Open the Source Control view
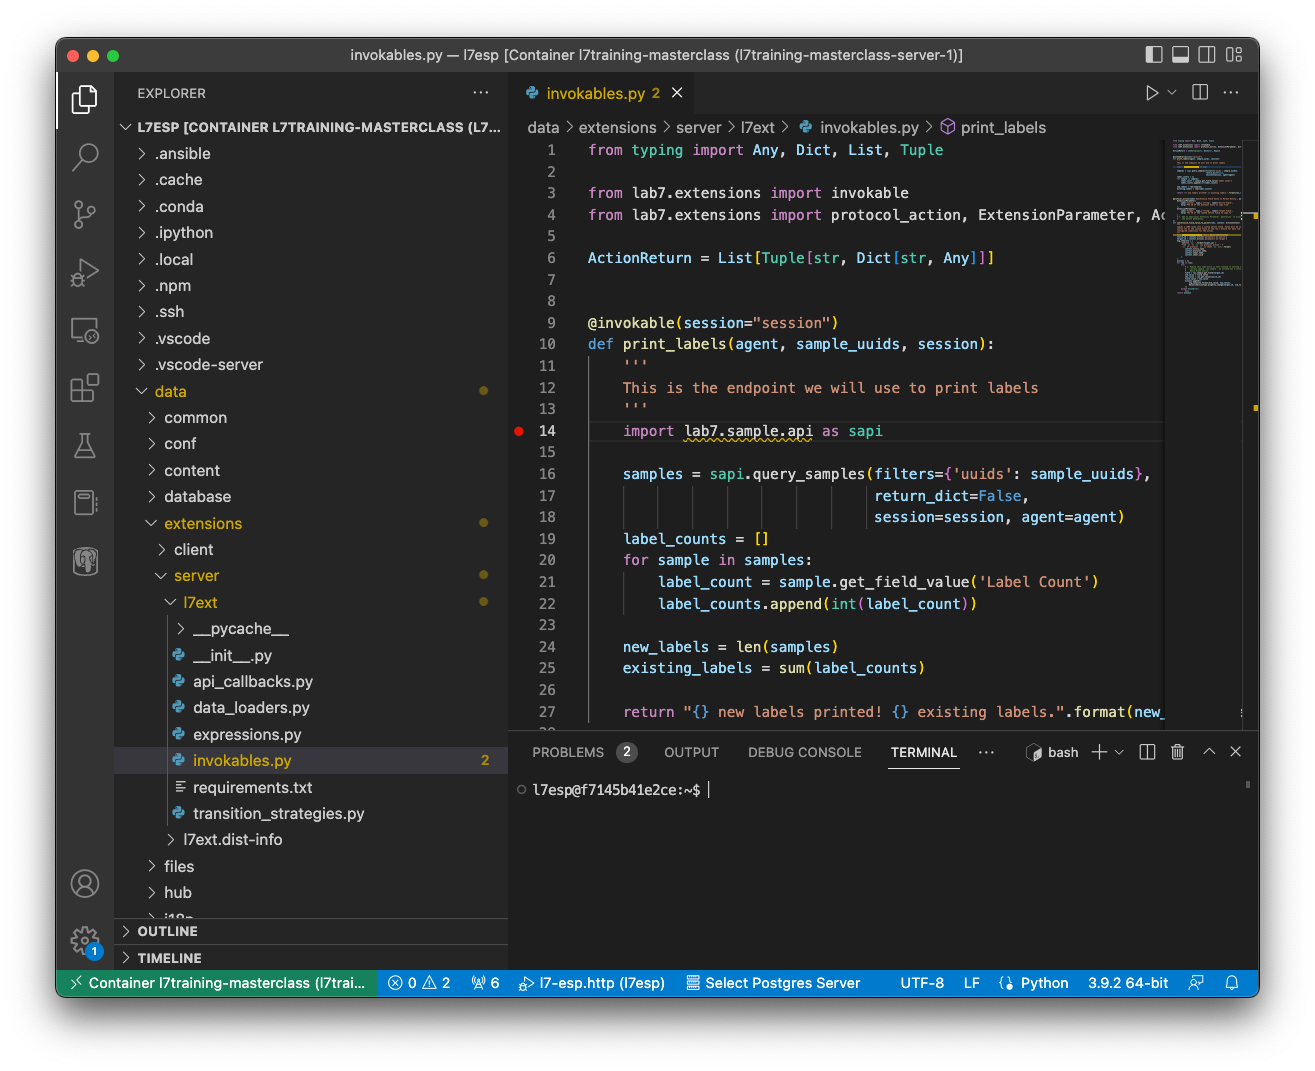The width and height of the screenshot is (1315, 1071). click(85, 214)
